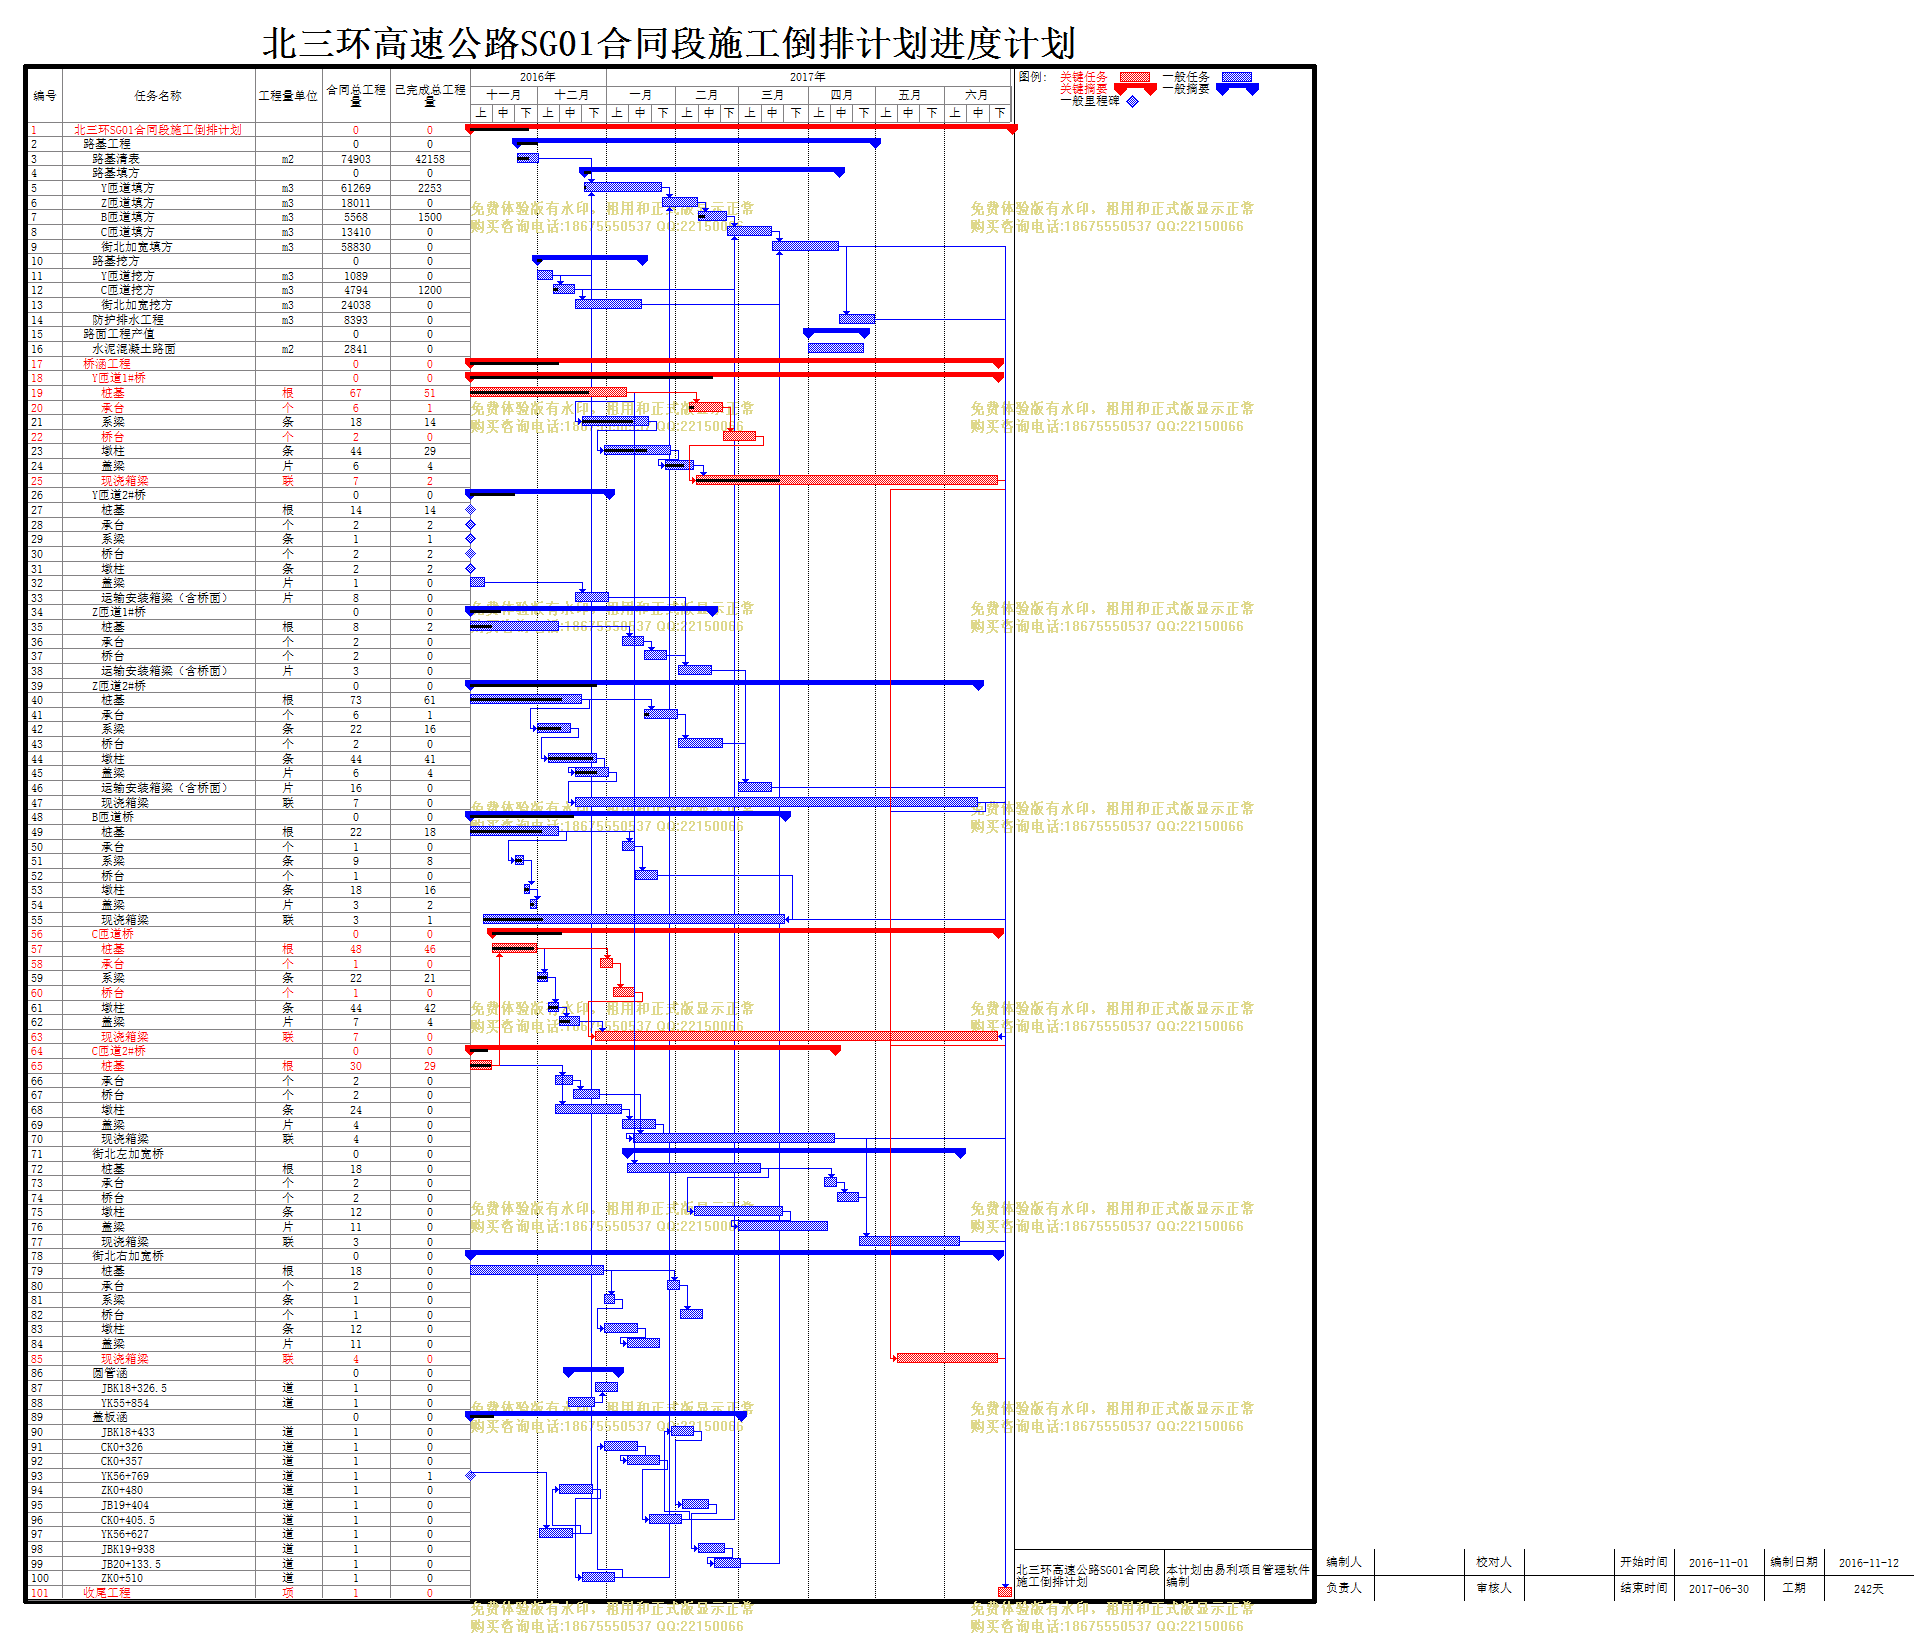Click the 2017年 year header
Viewport: 1914px width, 1633px height.
point(808,77)
